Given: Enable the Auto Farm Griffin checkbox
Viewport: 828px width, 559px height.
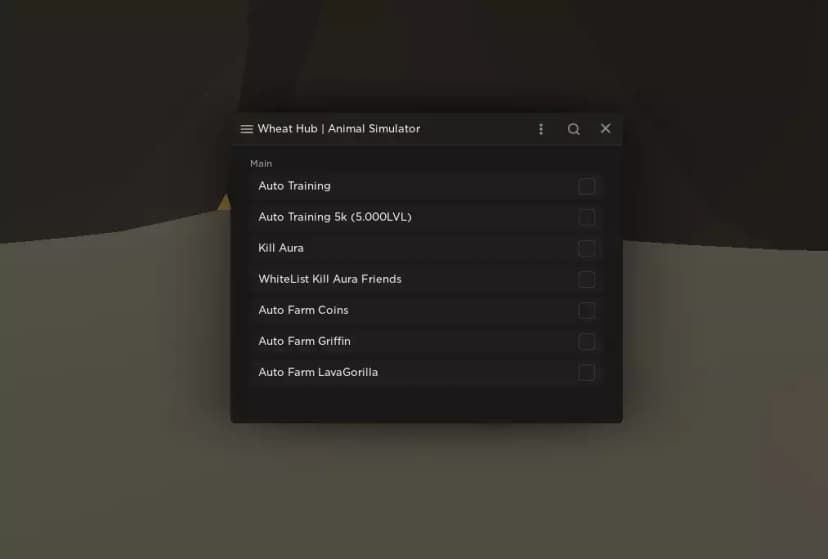Looking at the screenshot, I should (587, 342).
